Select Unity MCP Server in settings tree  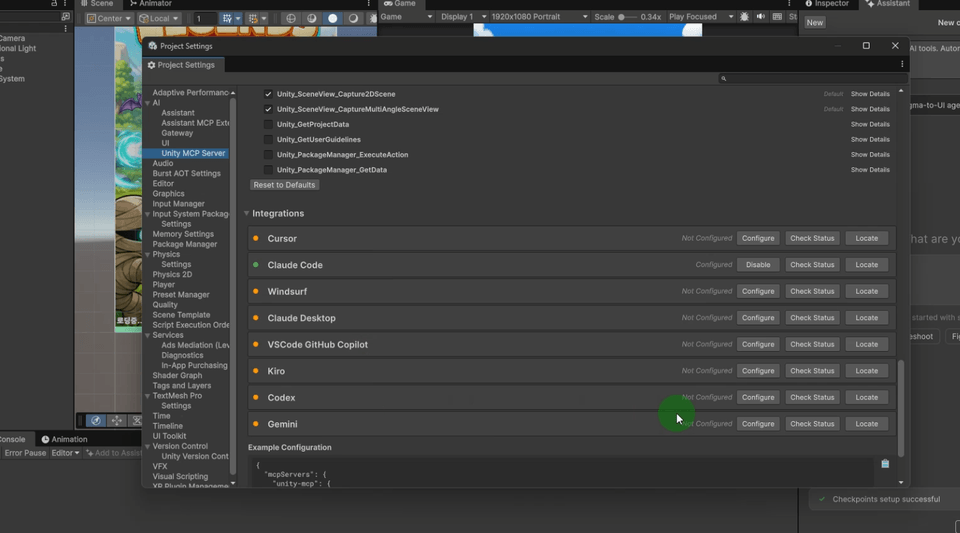[193, 153]
